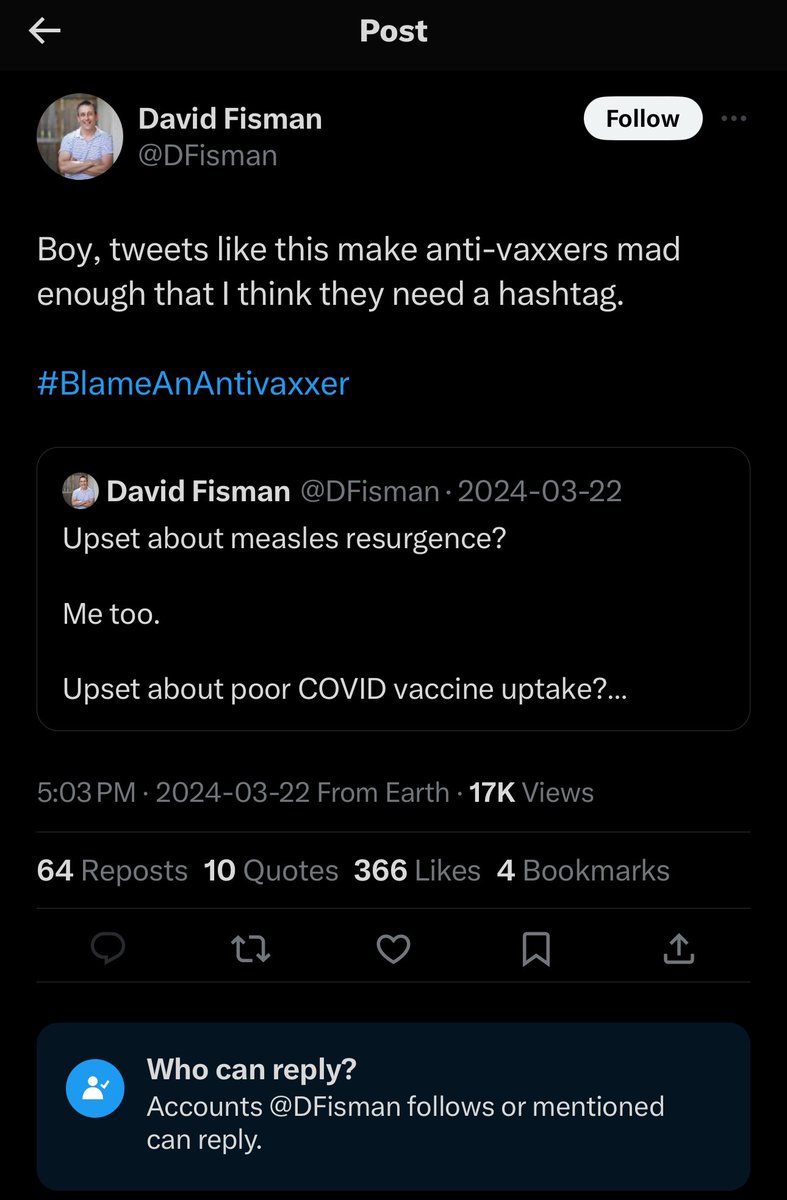Tap the 4 Bookmarks count

583,870
